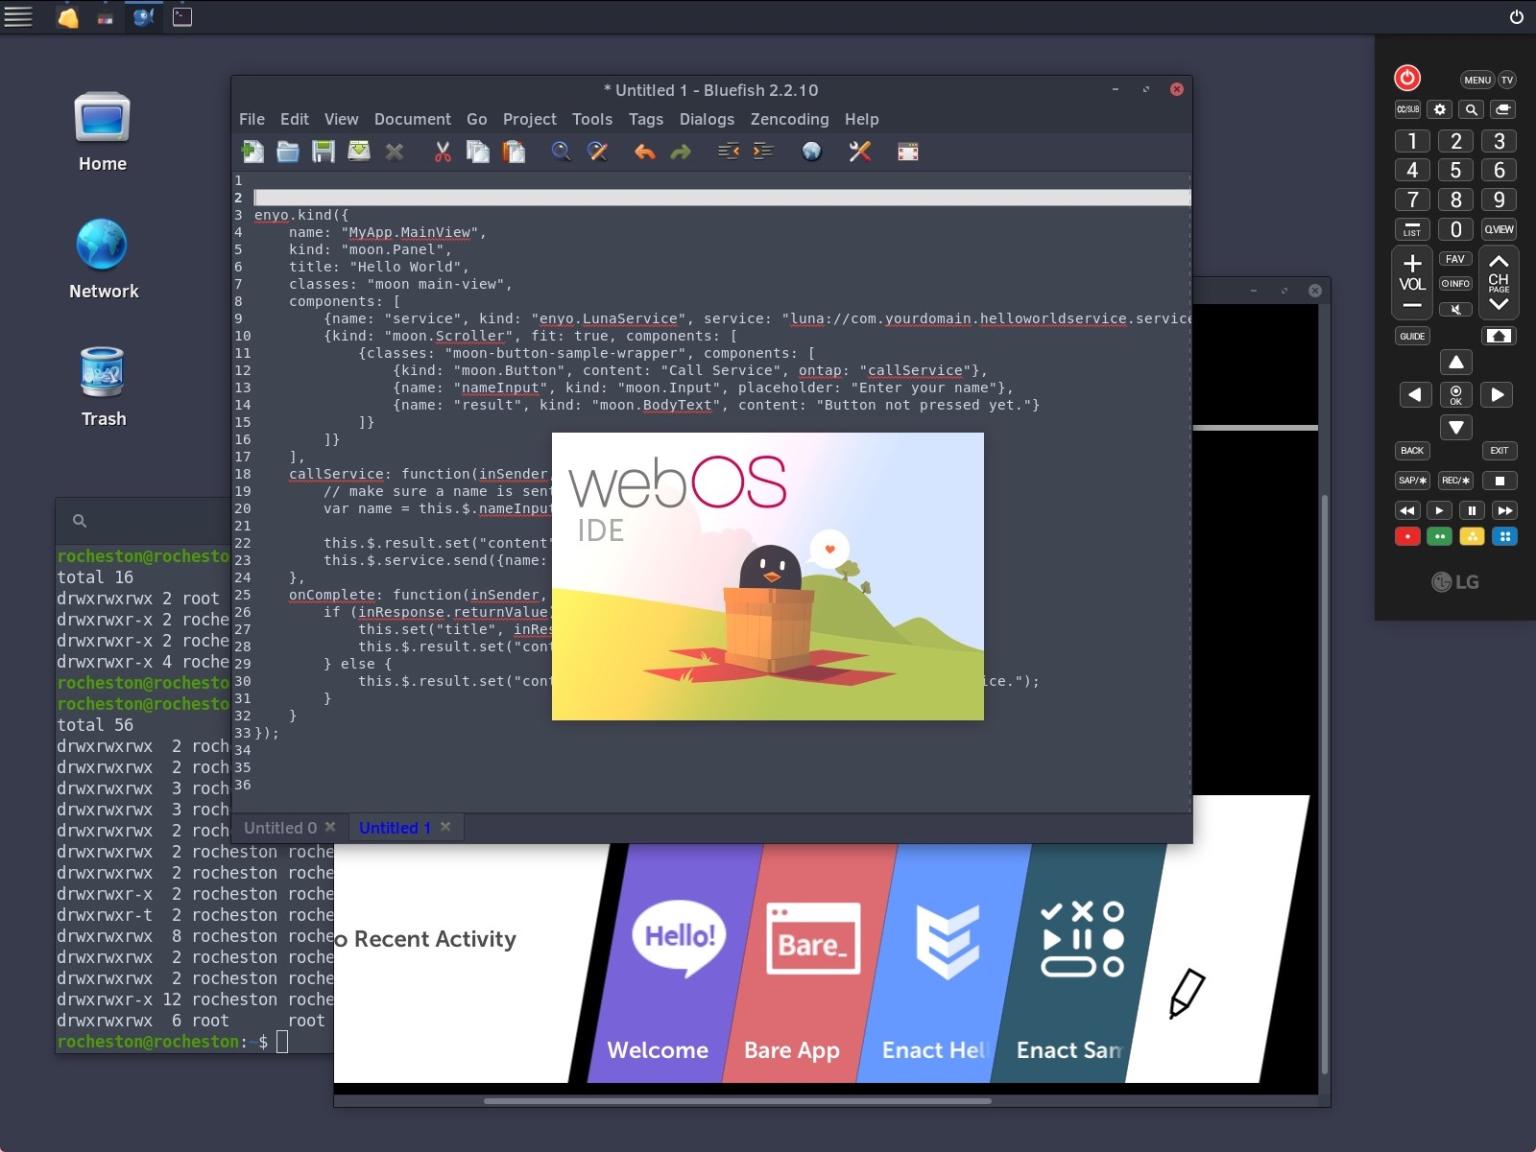Open the Project menu in Bluefish
This screenshot has height=1152, width=1536.
[529, 119]
